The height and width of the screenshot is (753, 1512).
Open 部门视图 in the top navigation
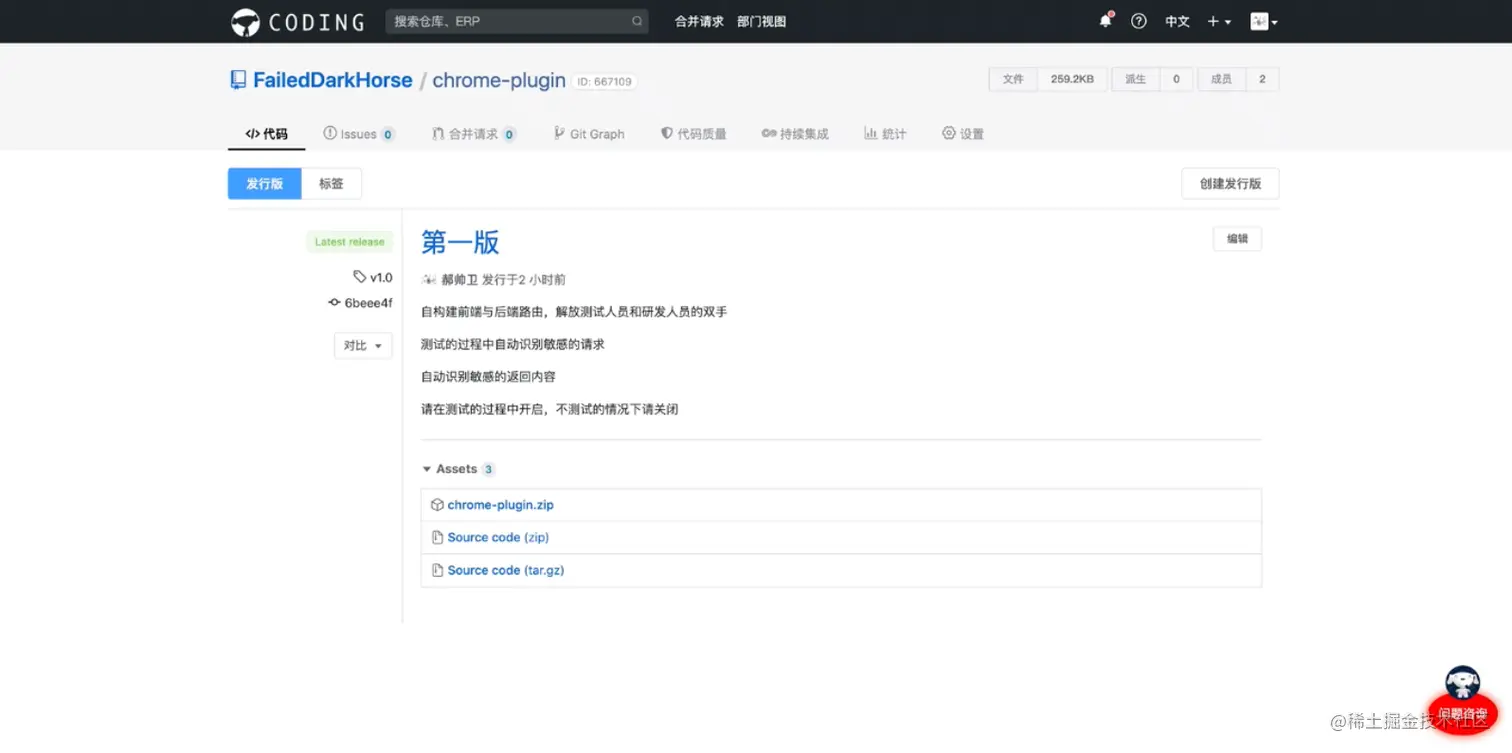[762, 21]
